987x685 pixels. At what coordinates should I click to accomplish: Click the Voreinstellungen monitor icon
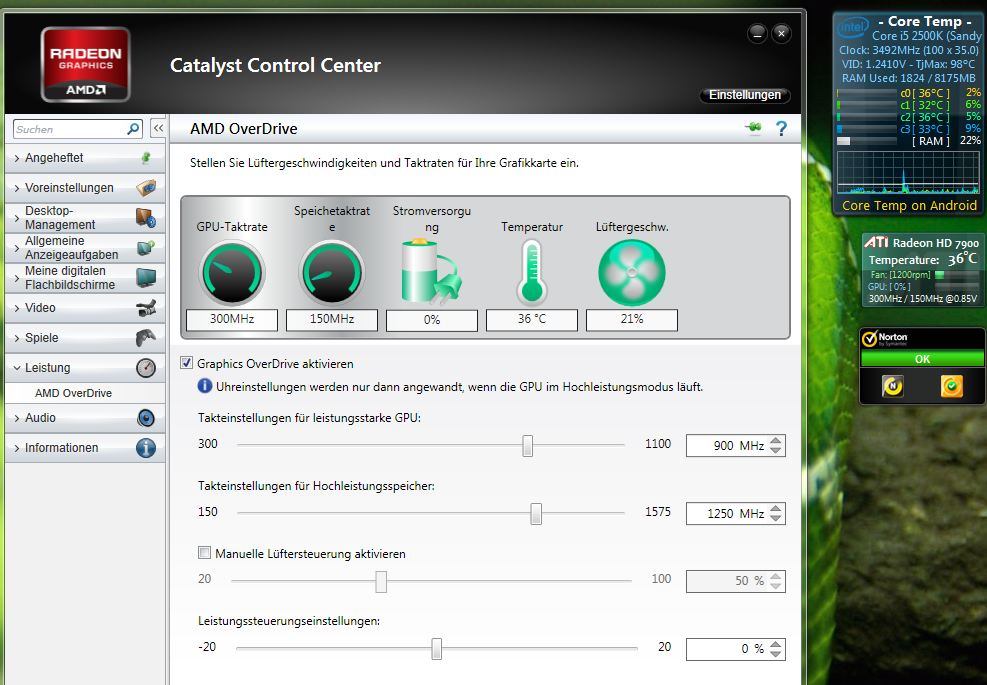(x=146, y=187)
